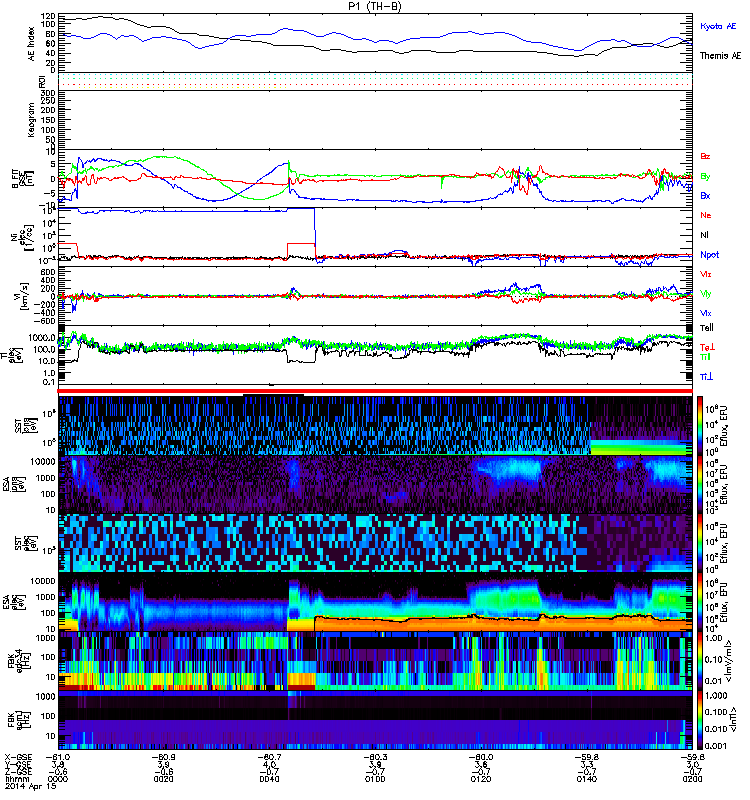The image size is (750, 800).
Task: Click the SST elec panel color bar
Action: coord(700,543)
